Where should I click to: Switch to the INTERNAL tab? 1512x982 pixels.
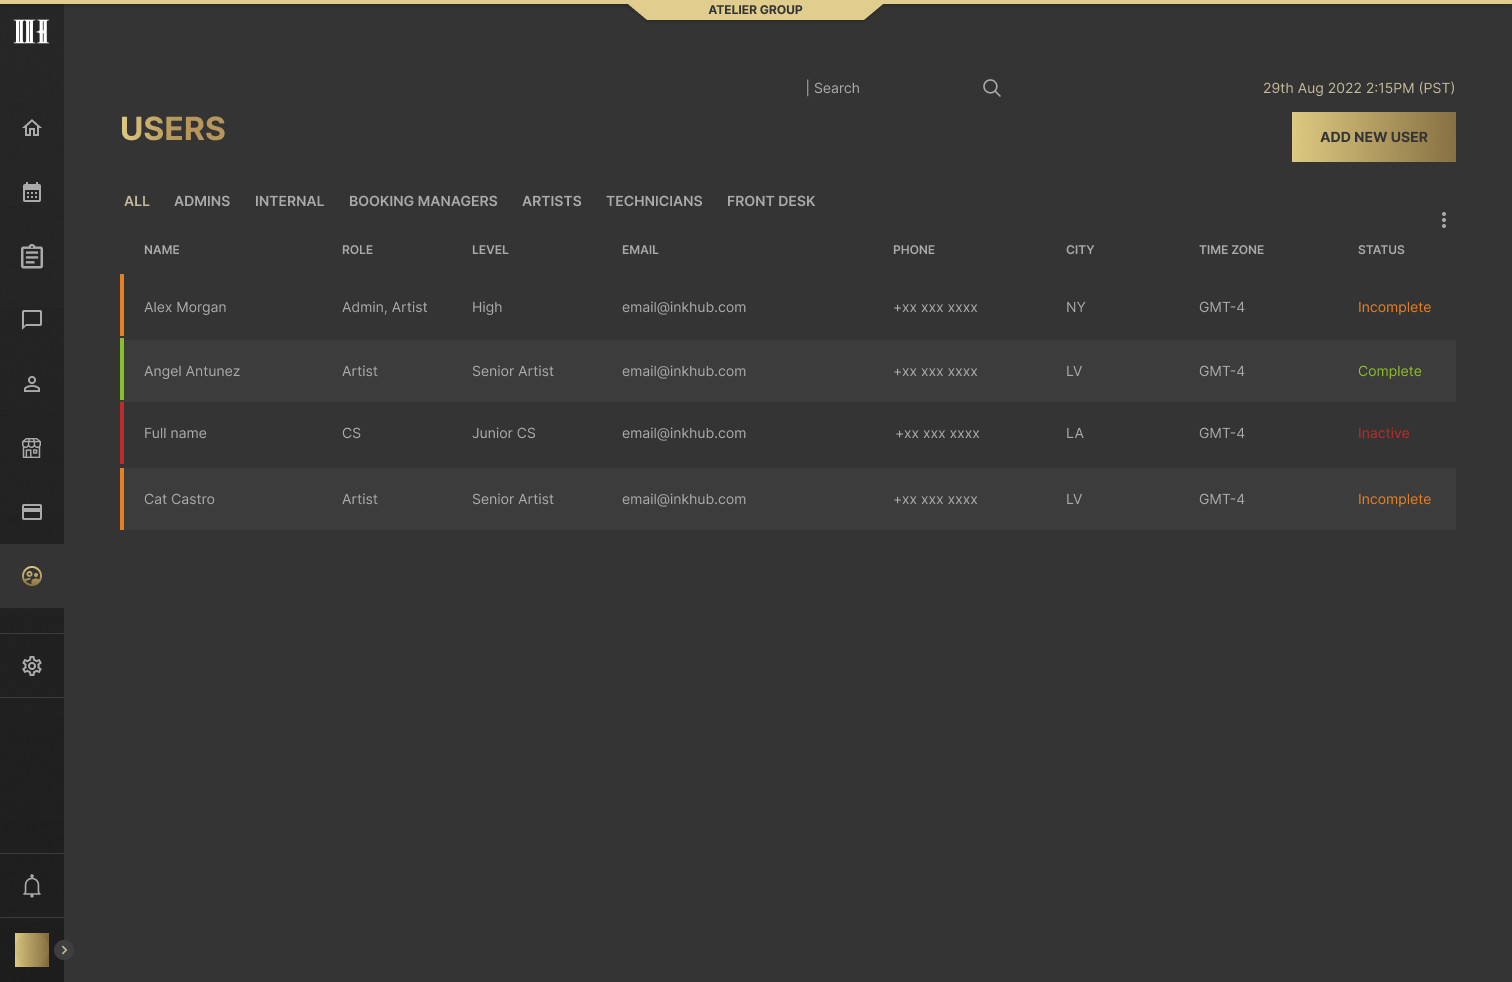coord(289,201)
